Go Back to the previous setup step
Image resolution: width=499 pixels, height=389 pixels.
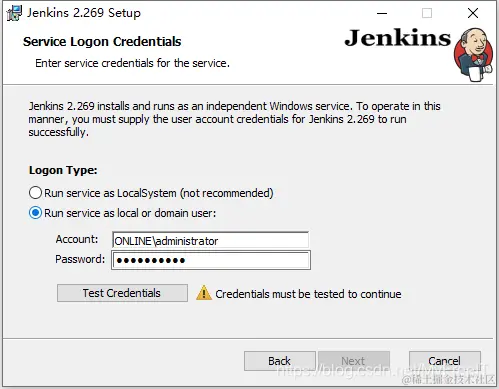[280, 361]
